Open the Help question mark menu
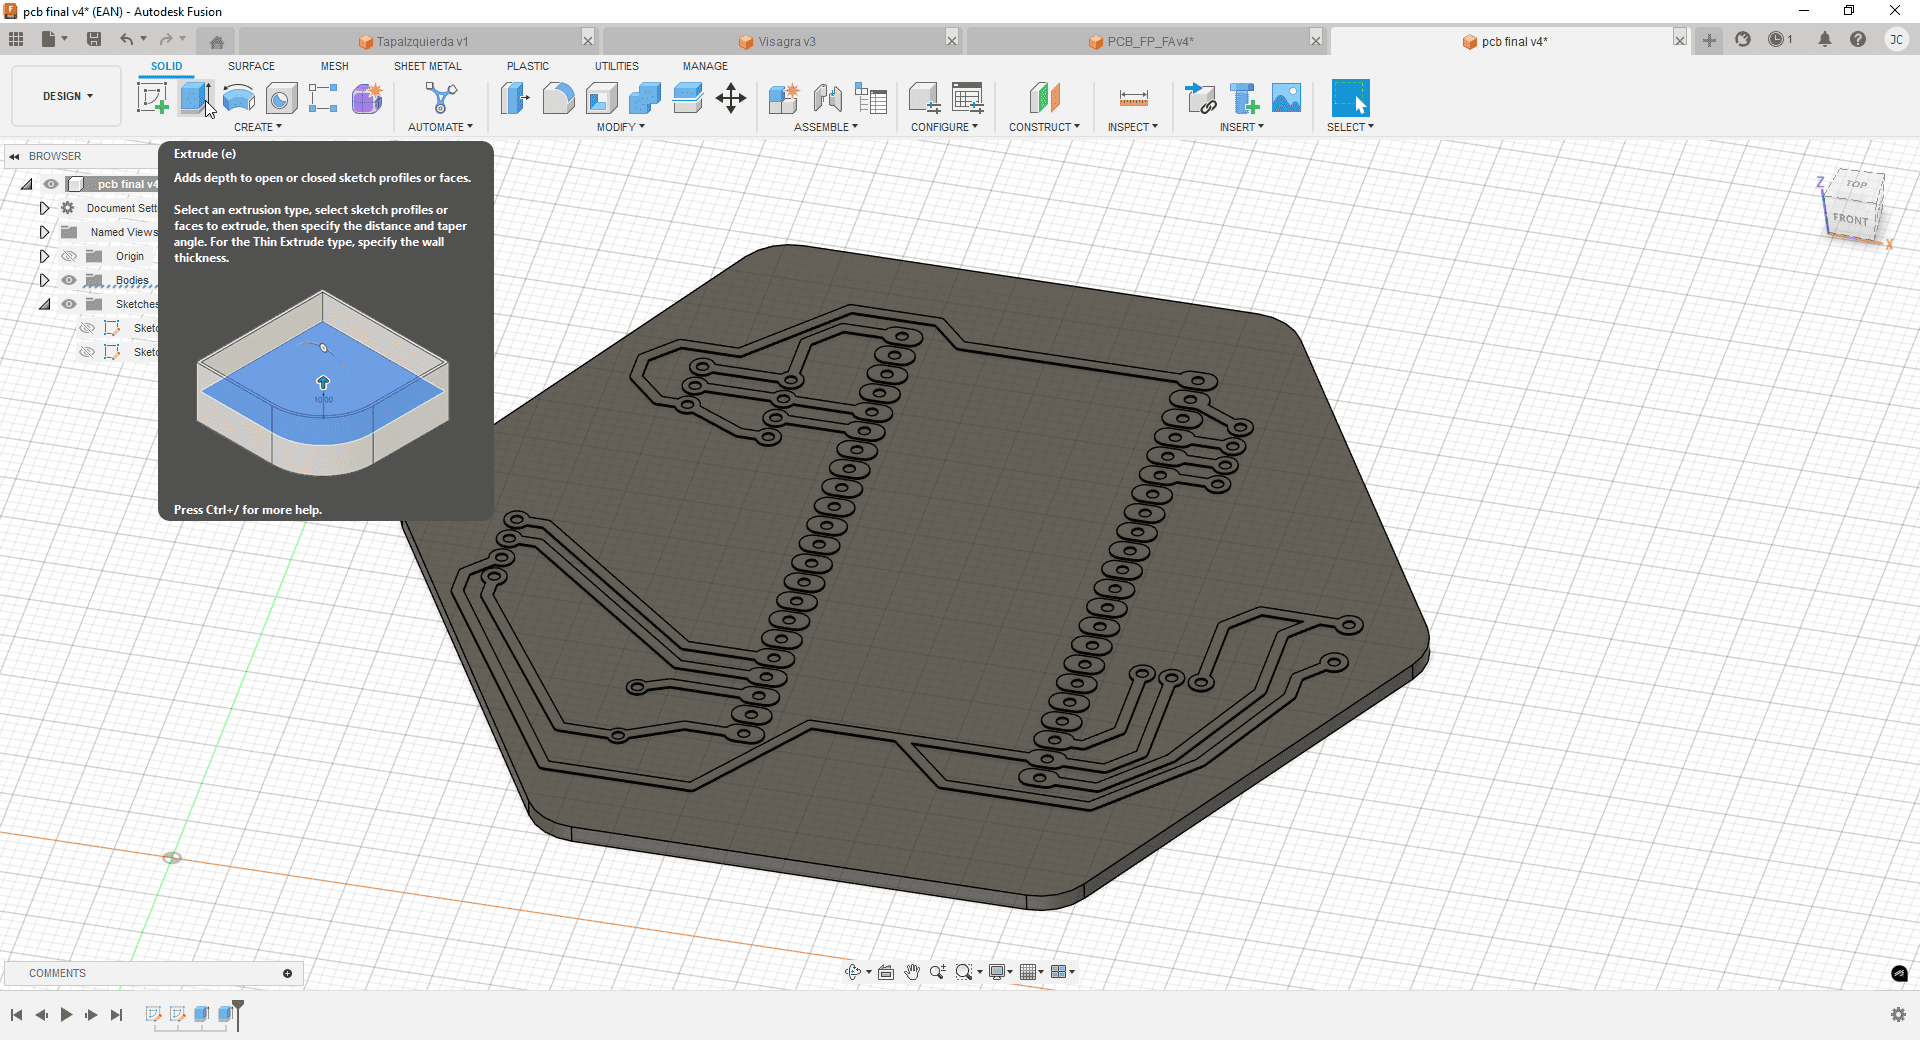Viewport: 1920px width, 1040px height. point(1858,39)
